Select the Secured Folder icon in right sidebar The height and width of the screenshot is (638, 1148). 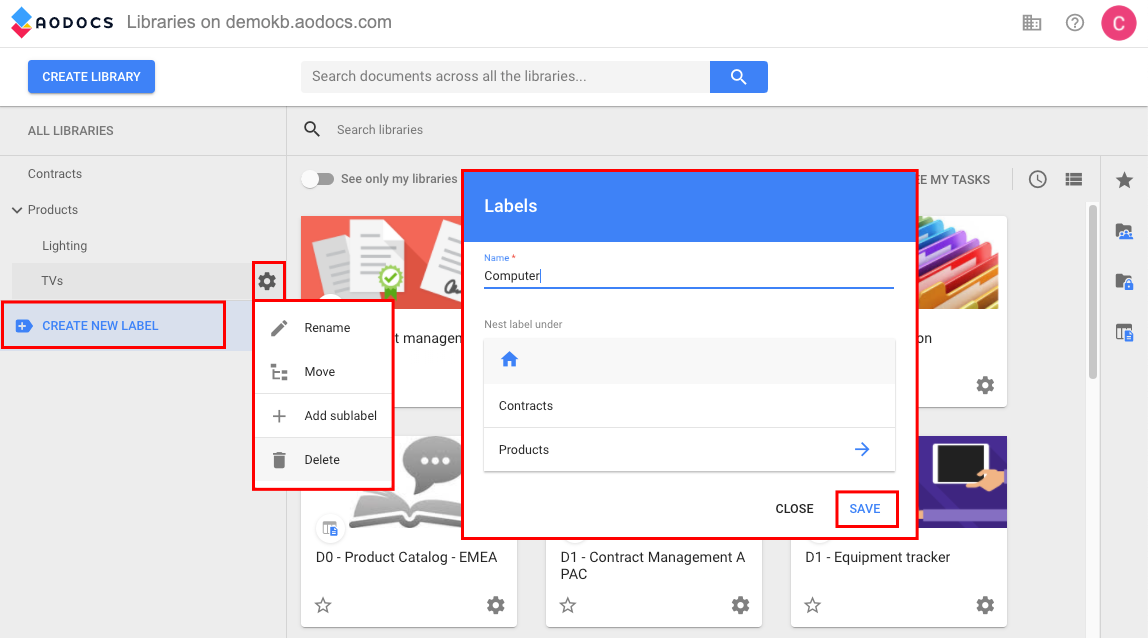click(x=1125, y=281)
